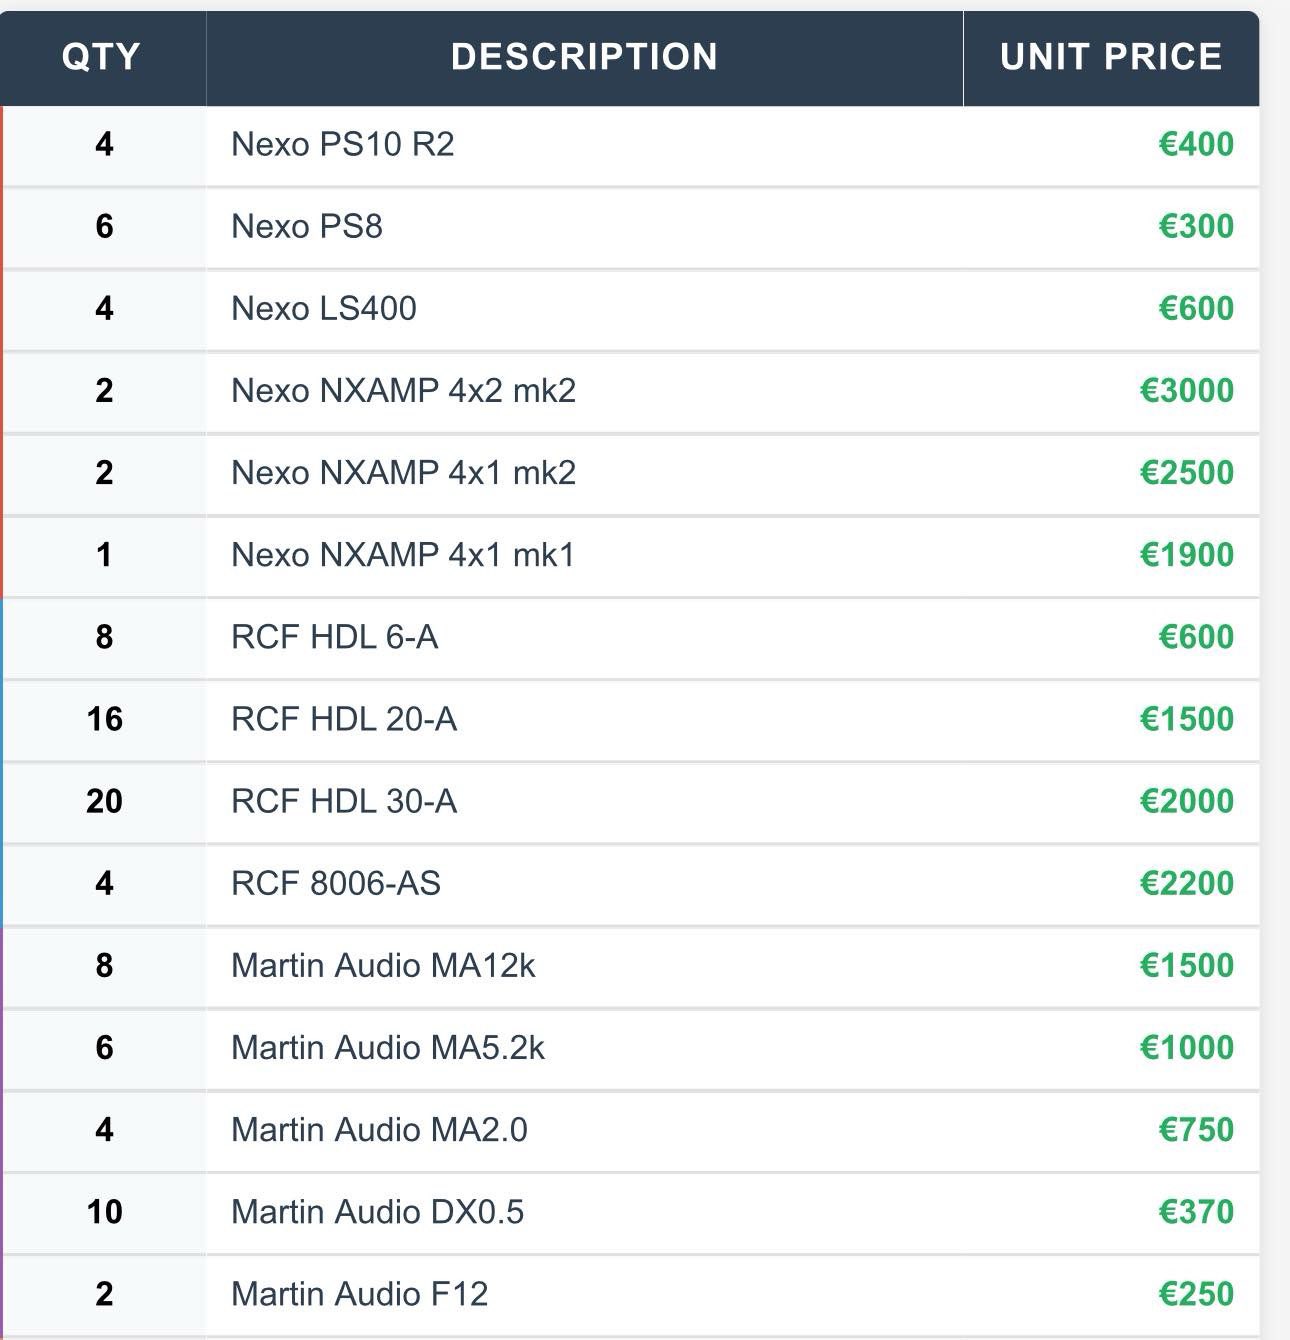Click the UNIT PRICE column header
This screenshot has width=1290, height=1340.
(x=1111, y=57)
